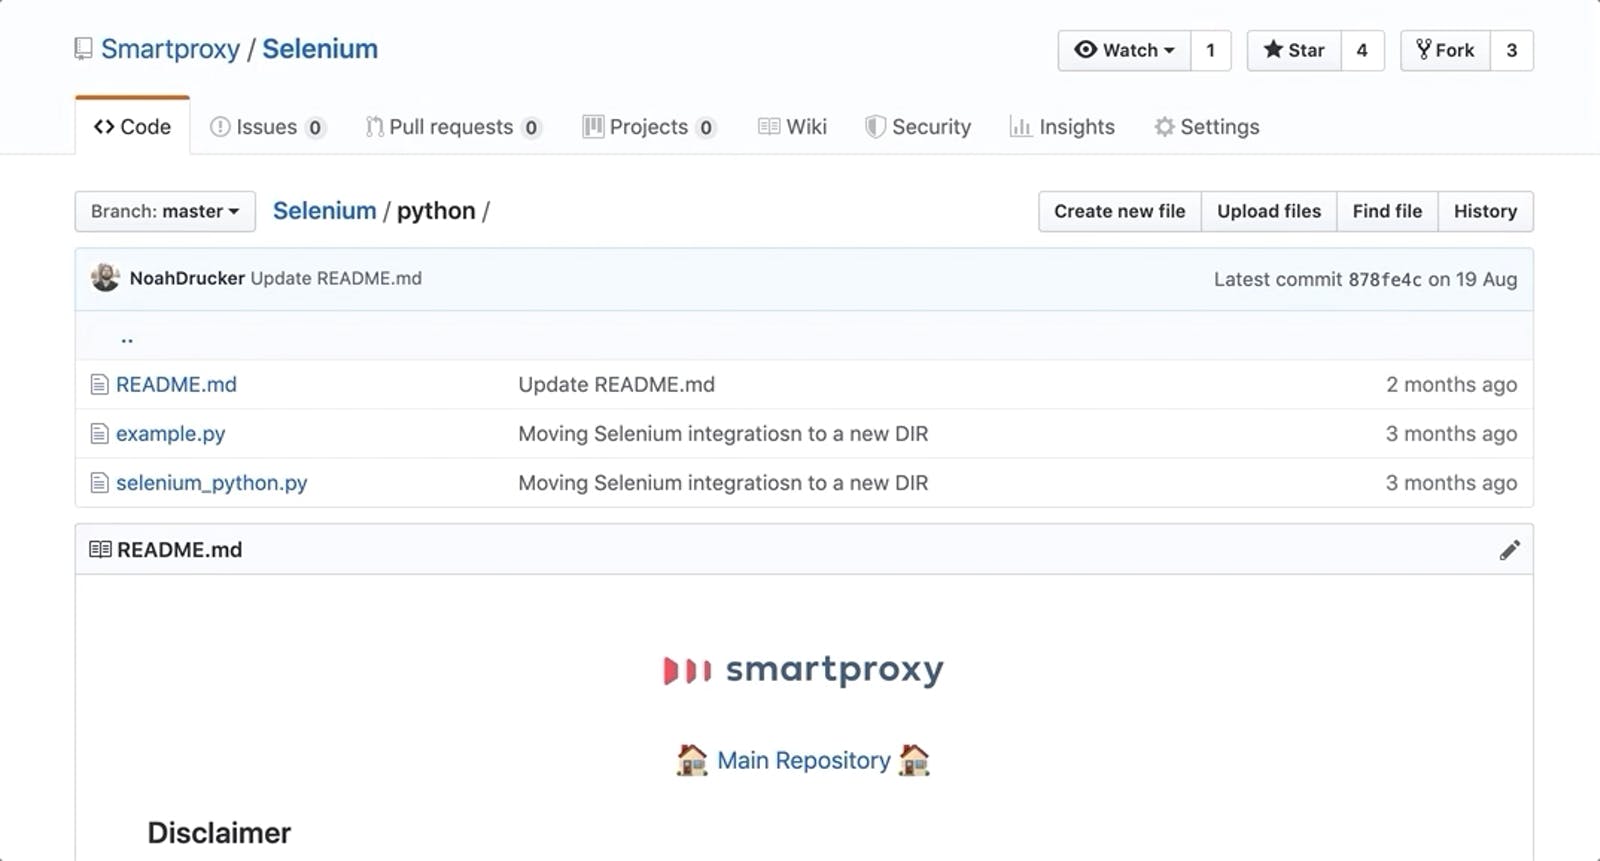Fork the repository
The image size is (1600, 861).
[x=1445, y=50]
